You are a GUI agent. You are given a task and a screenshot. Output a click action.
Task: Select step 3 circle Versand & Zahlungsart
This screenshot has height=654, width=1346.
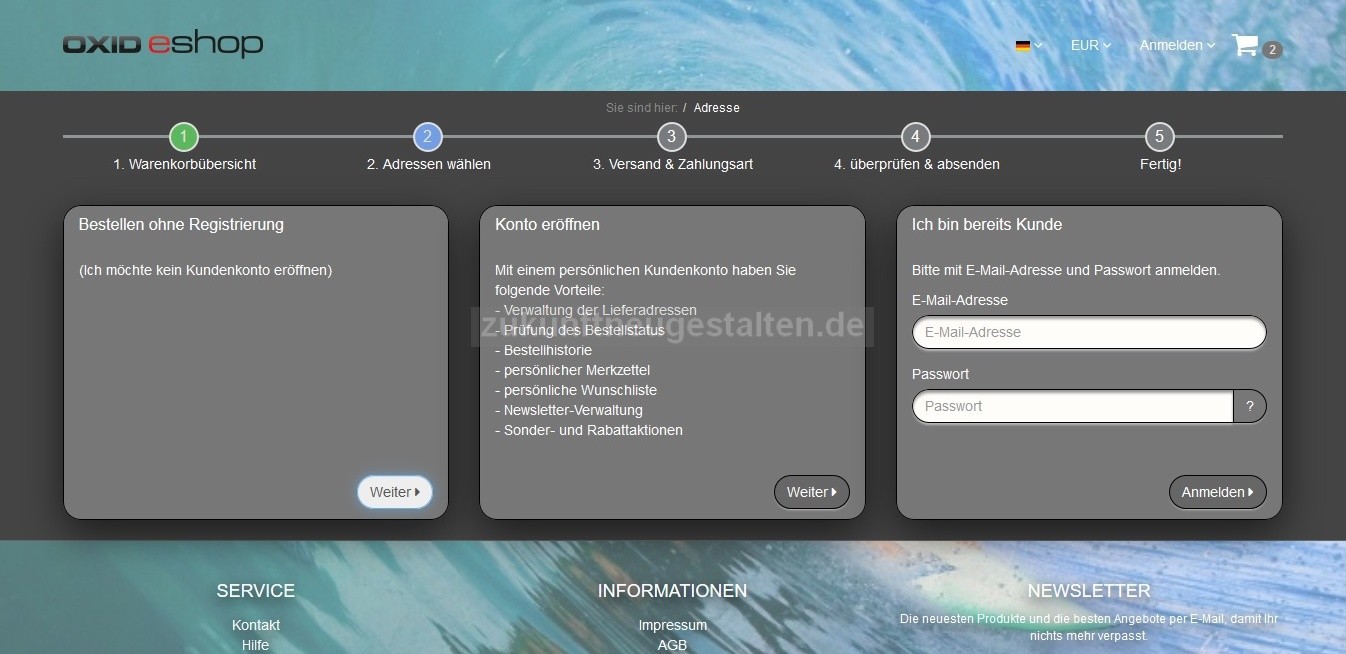[x=672, y=137]
